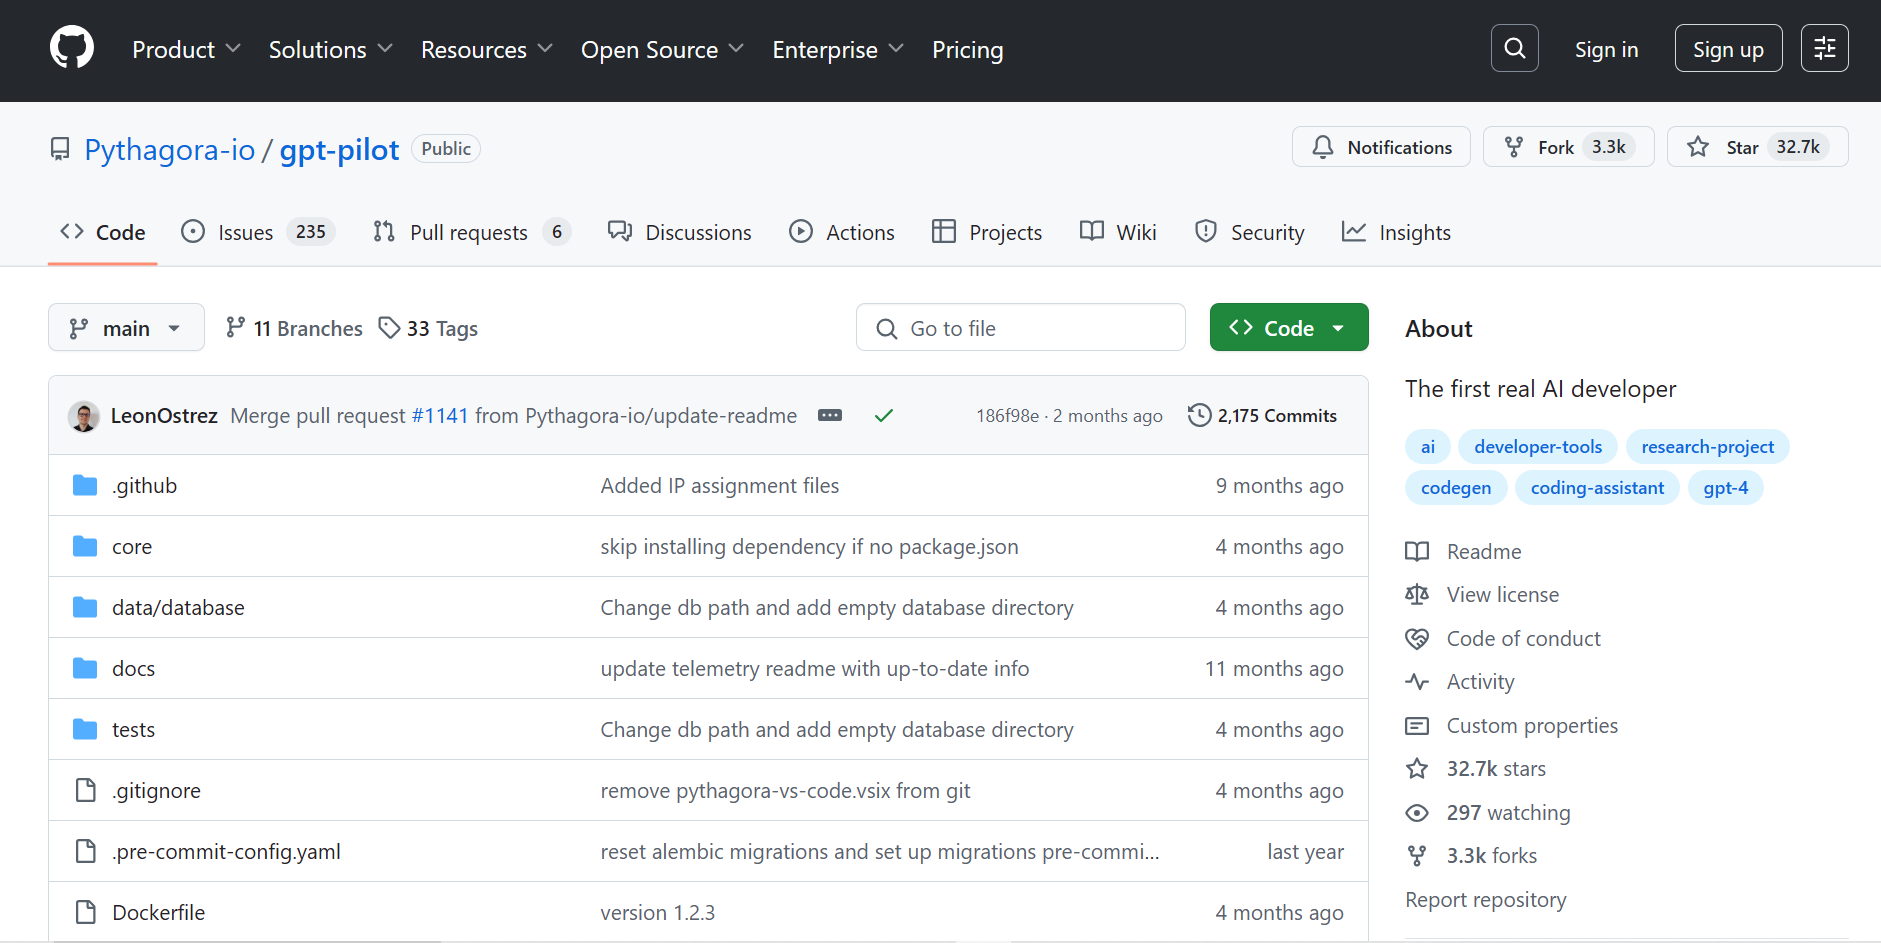Expand the Product menu

click(x=187, y=49)
